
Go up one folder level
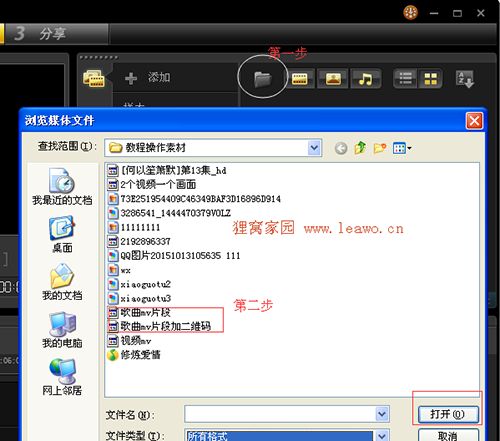pos(360,148)
